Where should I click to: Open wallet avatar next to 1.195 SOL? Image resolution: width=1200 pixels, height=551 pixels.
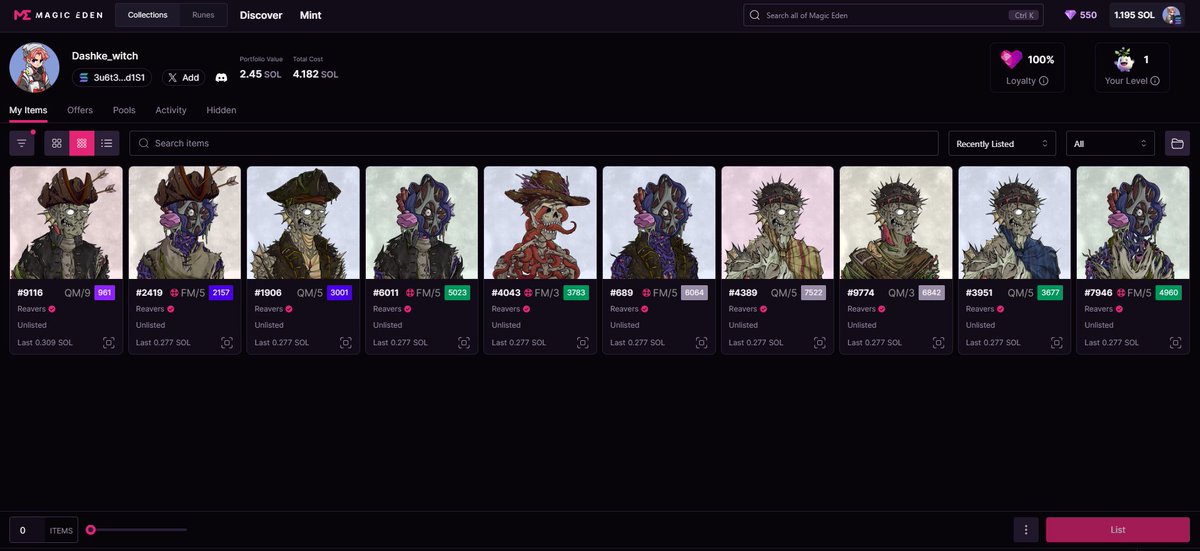(x=1171, y=15)
